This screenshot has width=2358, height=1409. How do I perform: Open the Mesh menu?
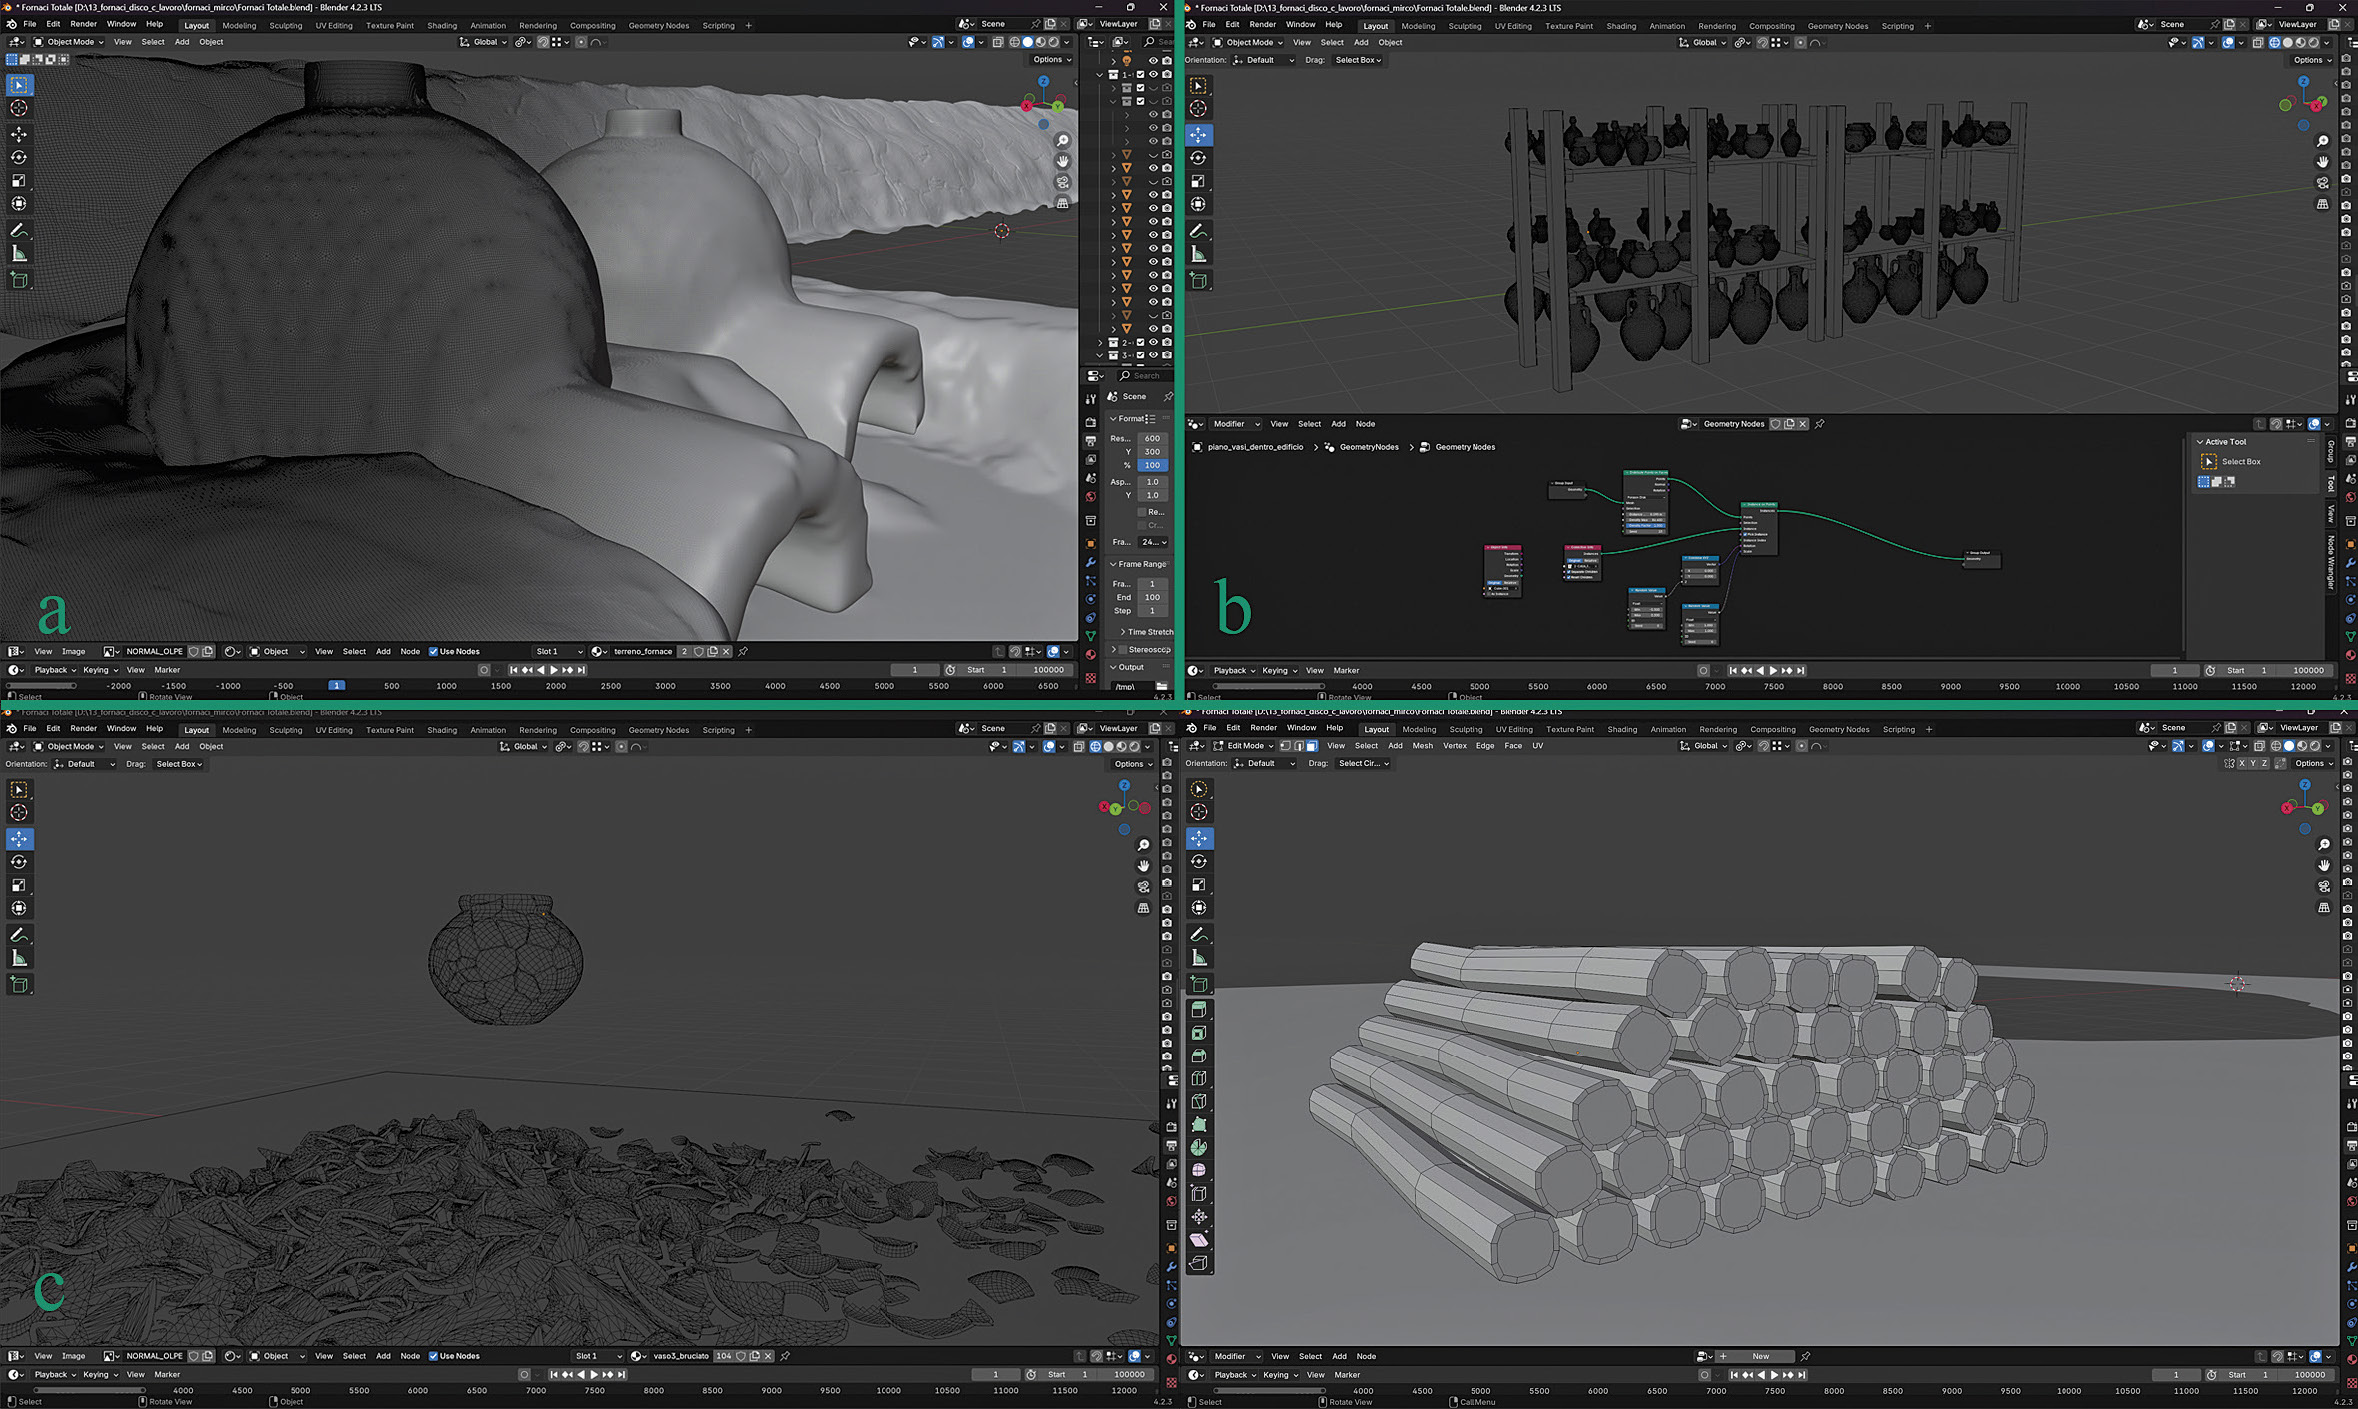coord(1422,746)
